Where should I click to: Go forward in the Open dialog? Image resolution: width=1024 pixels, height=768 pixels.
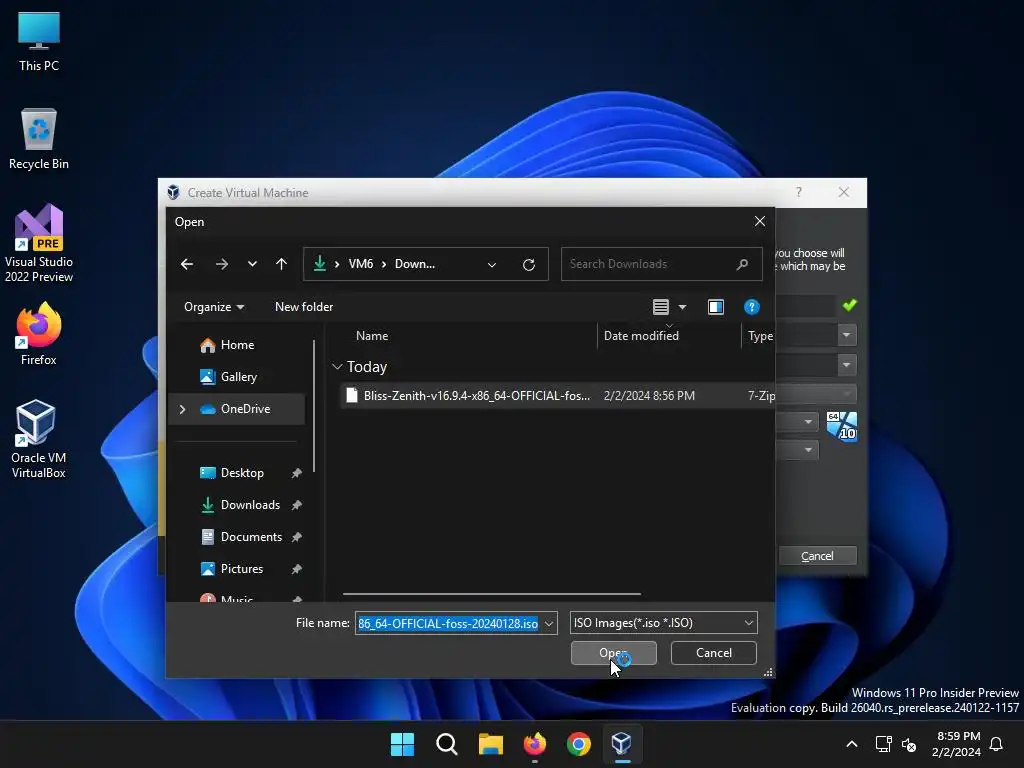click(x=221, y=264)
